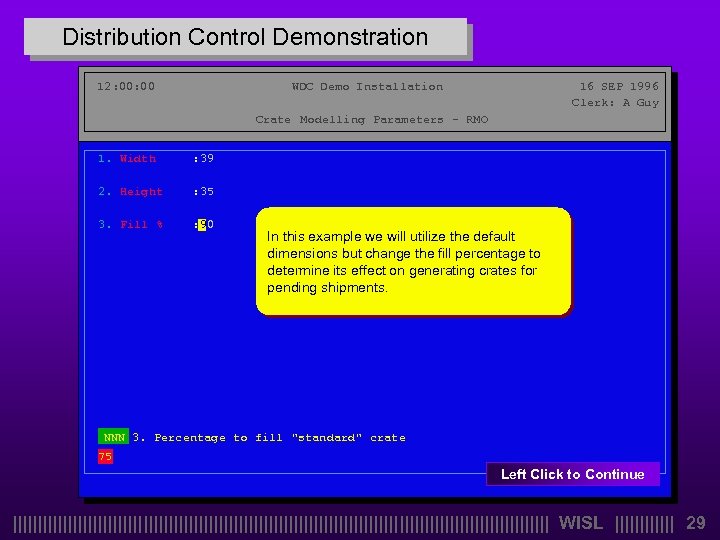This screenshot has height=540, width=720.
Task: Click the Crate Modelling Parameters - RMO title
Action: [371, 119]
